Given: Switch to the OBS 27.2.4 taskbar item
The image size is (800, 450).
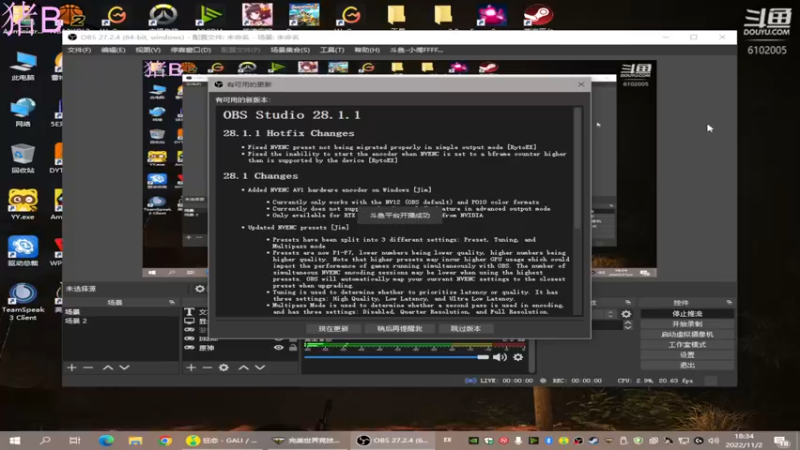Looking at the screenshot, I should point(393,440).
